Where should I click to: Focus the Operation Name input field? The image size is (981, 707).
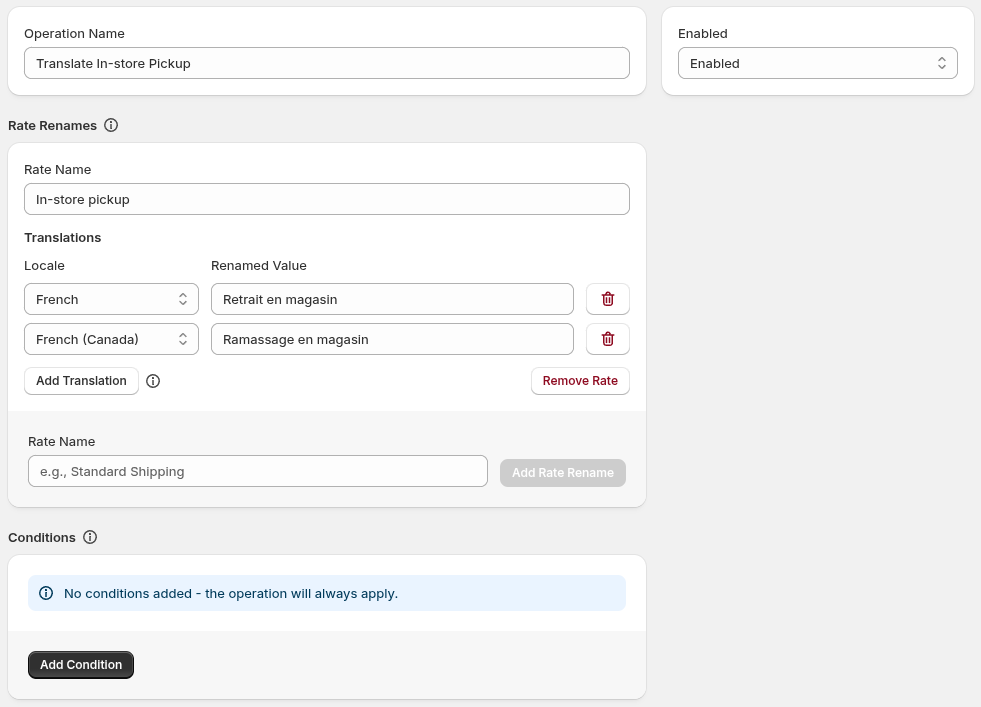(327, 63)
